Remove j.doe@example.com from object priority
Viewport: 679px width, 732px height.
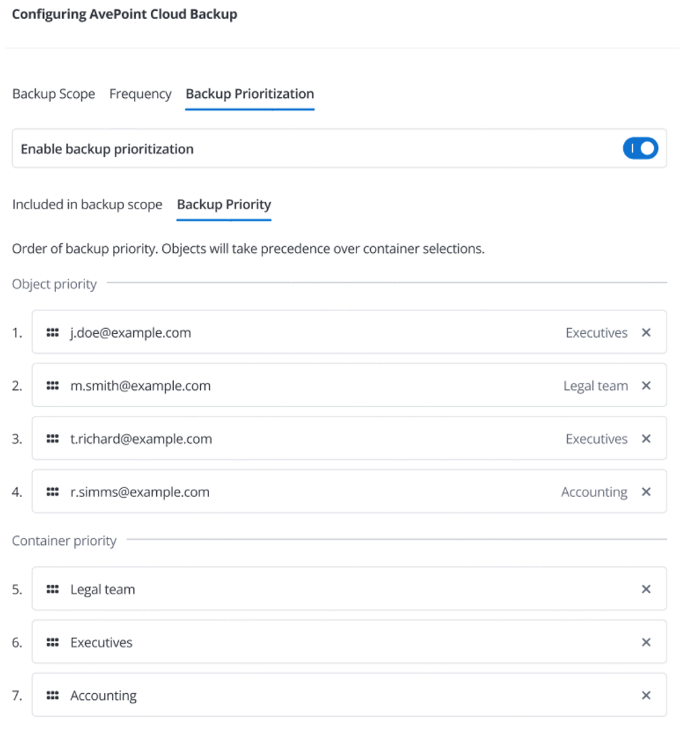pyautogui.click(x=646, y=332)
